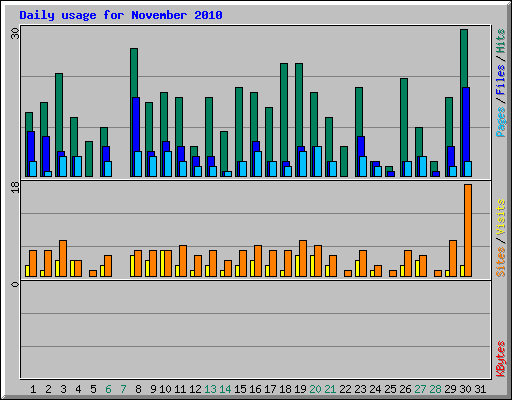This screenshot has width=512, height=400.
Task: Click green weekend day 6 label
Action: point(108,389)
